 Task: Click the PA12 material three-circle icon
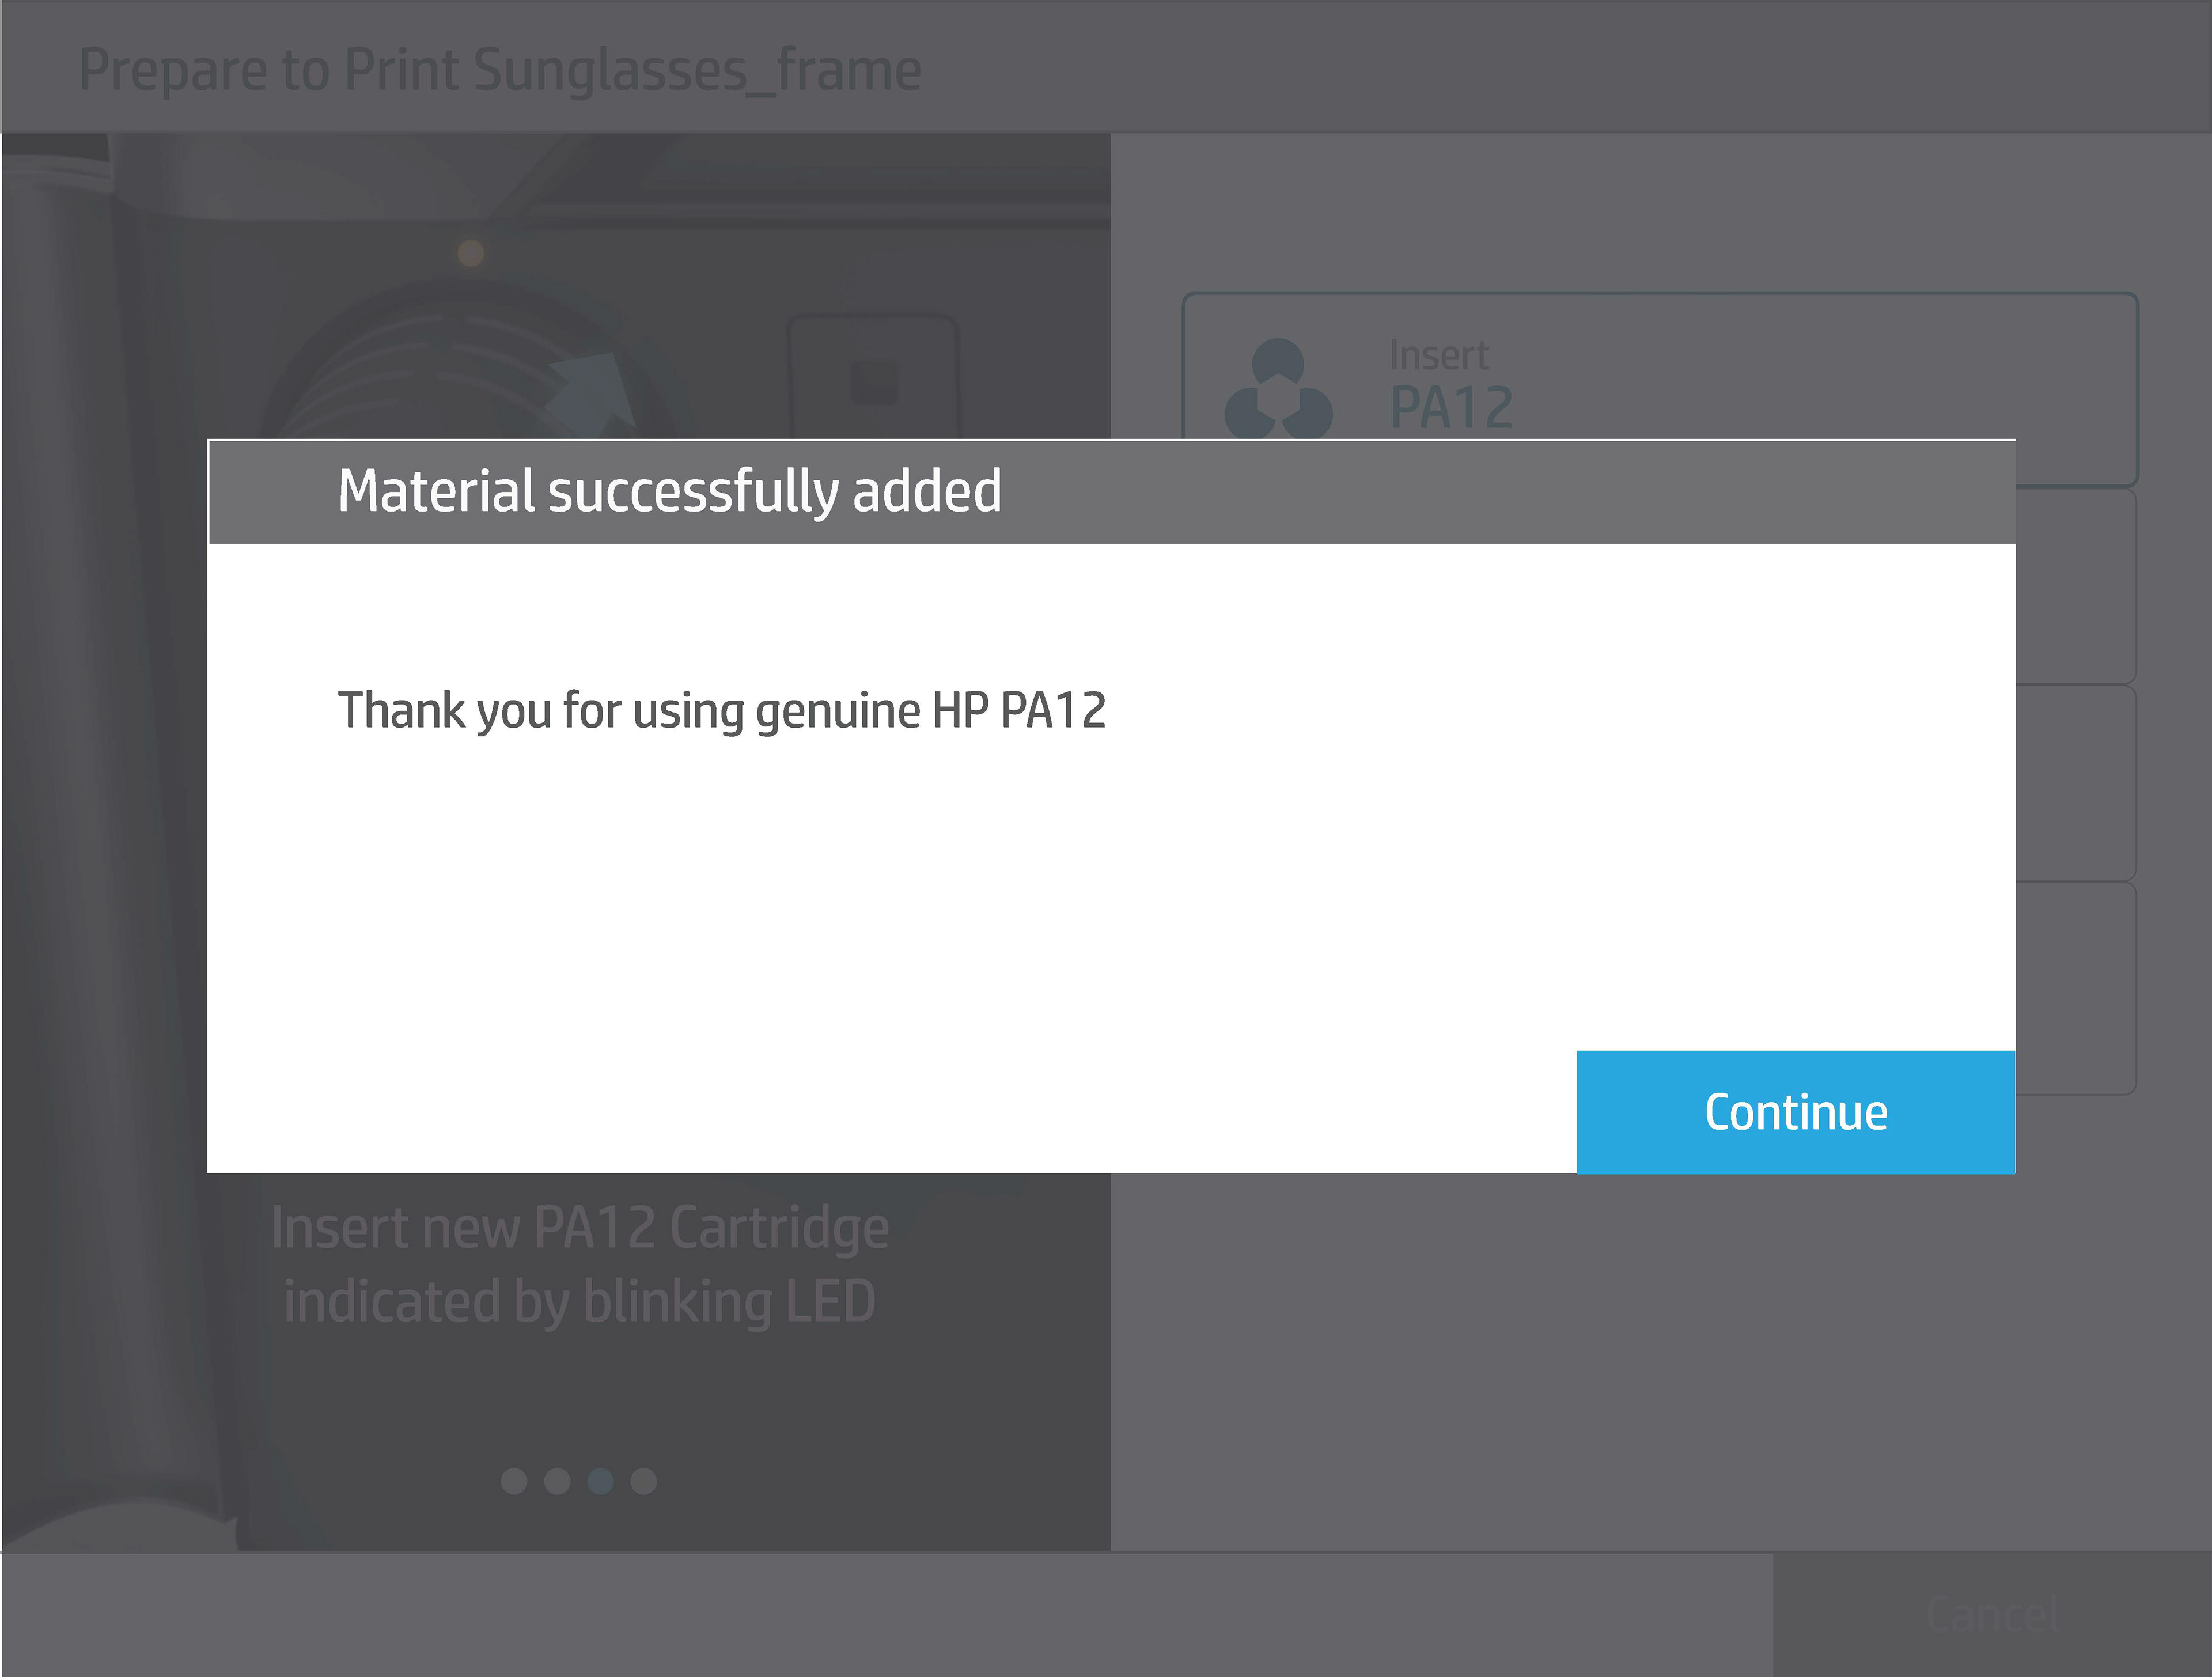1278,390
